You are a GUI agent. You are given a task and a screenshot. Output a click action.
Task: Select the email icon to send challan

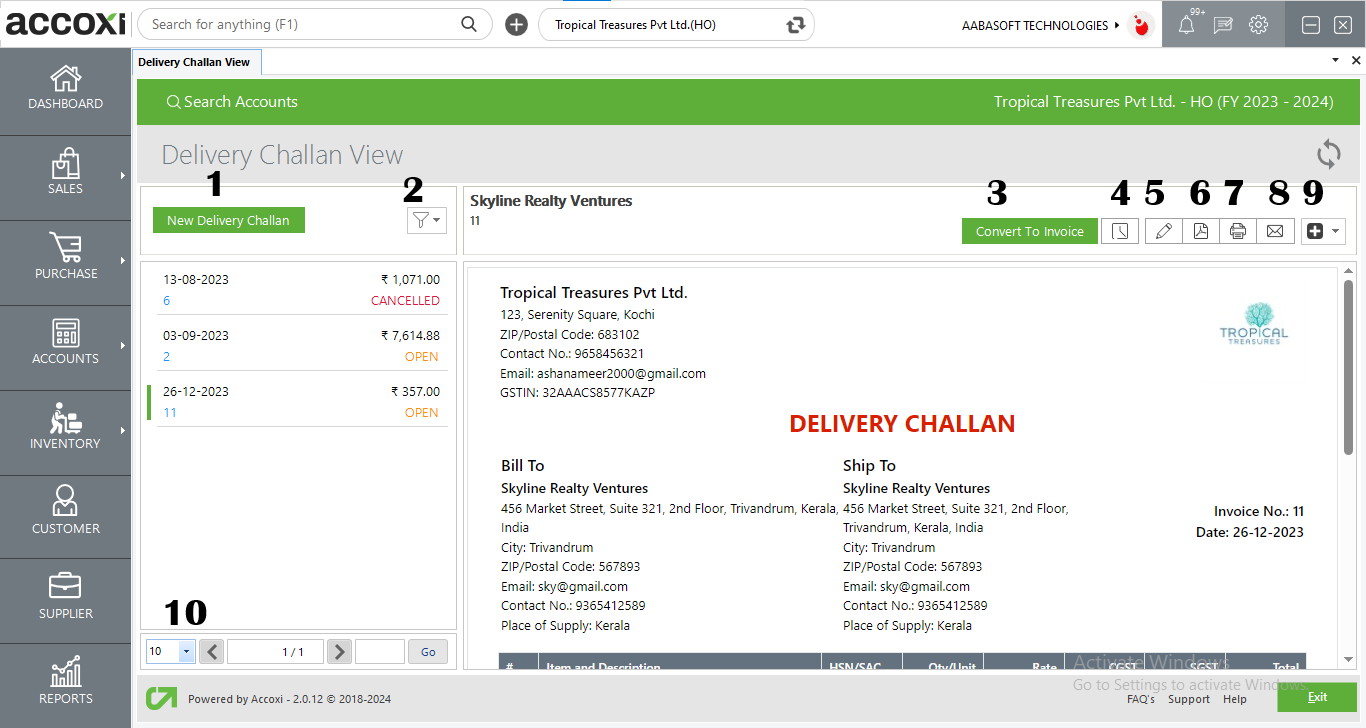click(x=1275, y=230)
